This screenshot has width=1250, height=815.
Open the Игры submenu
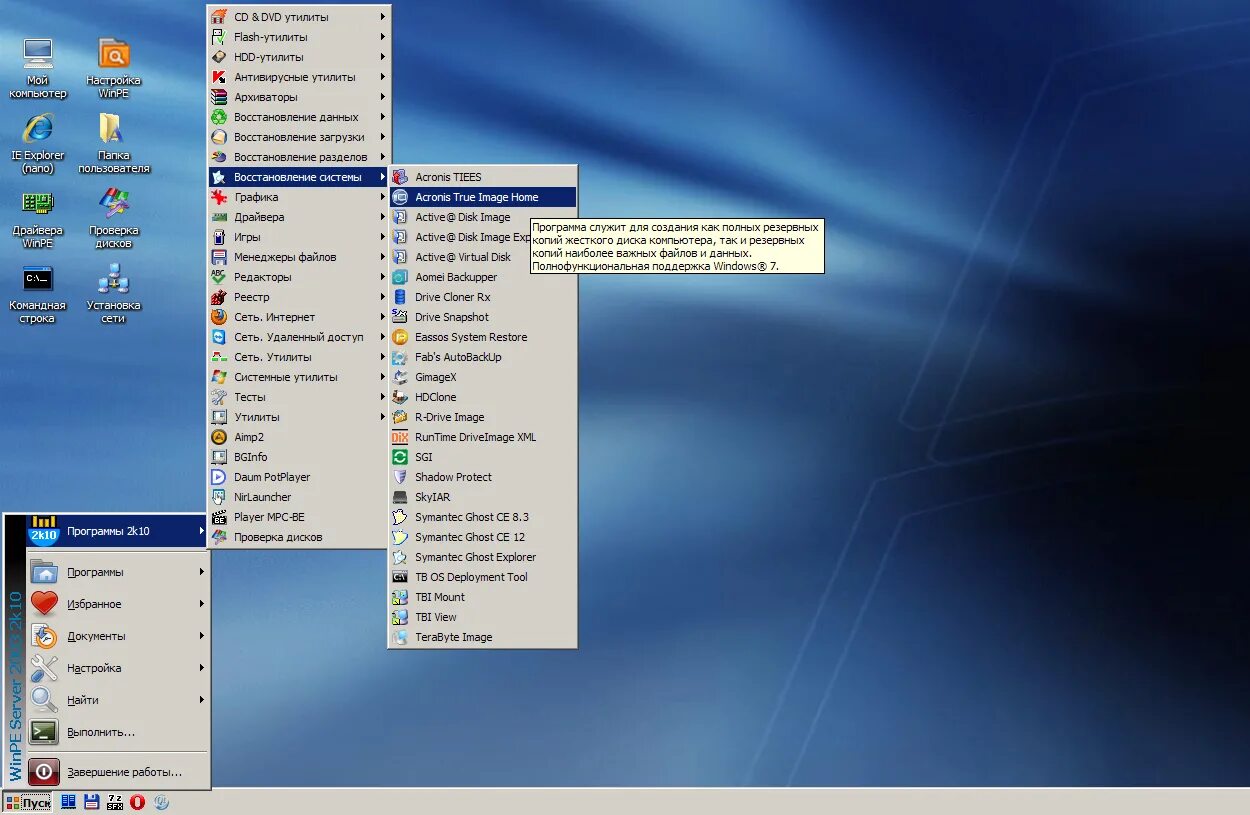click(298, 237)
